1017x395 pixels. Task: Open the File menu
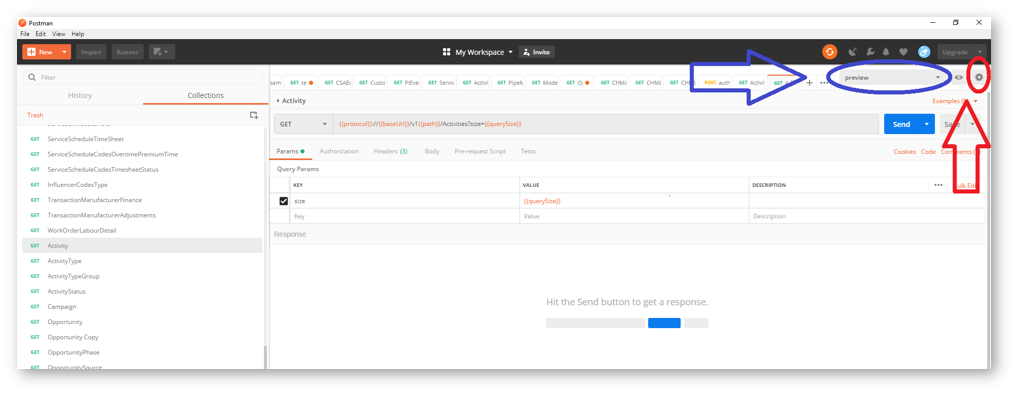point(25,34)
